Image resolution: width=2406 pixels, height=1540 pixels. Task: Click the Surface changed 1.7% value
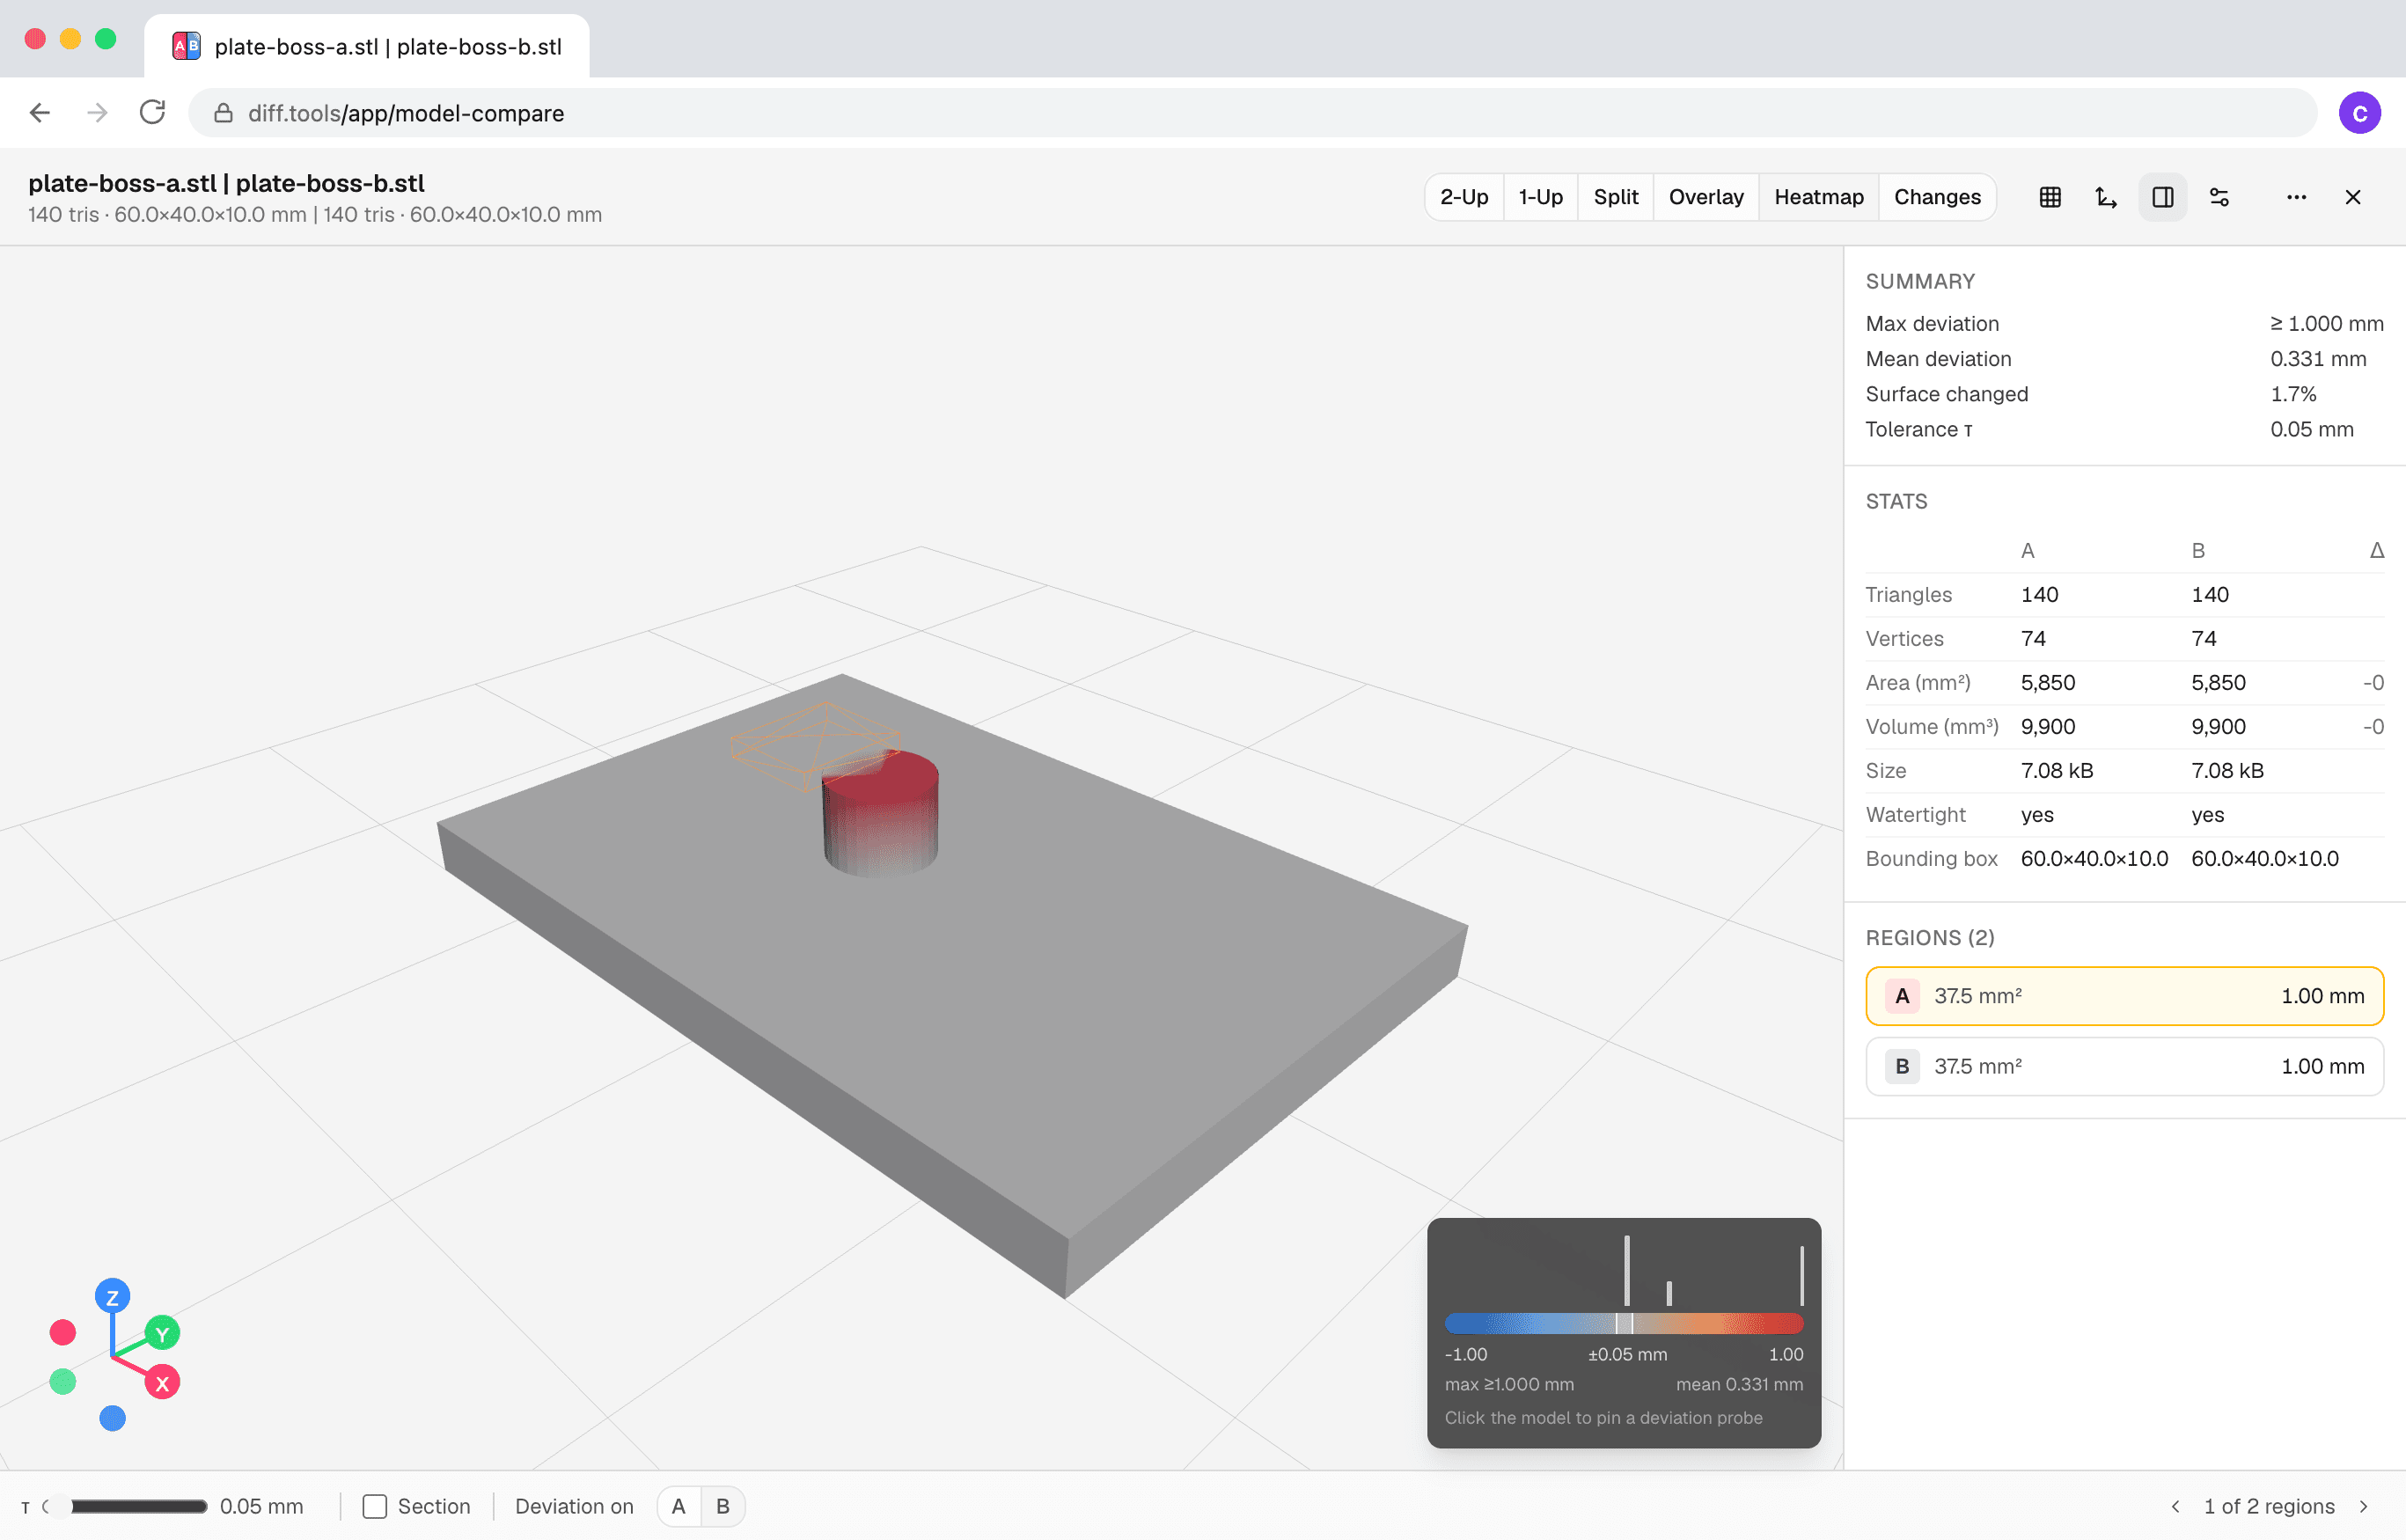coord(2293,394)
